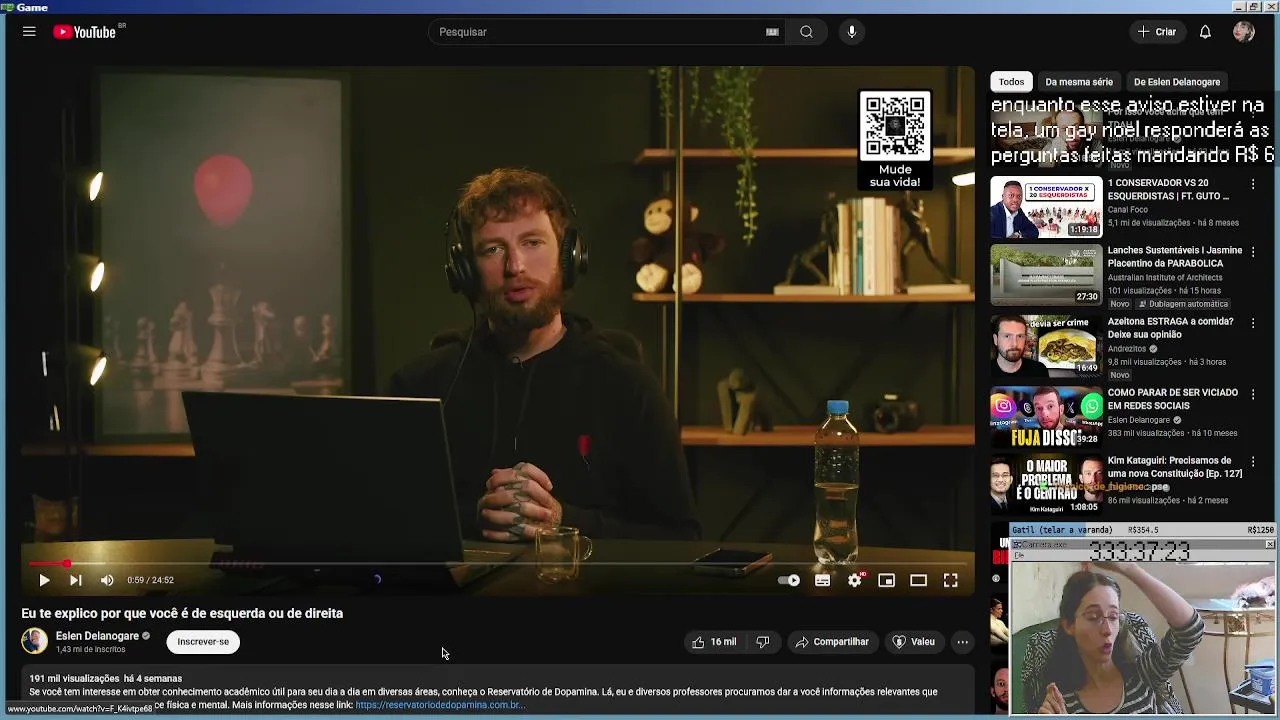Viewport: 1280px width, 720px height.
Task: Skip to the next video
Action: pyautogui.click(x=75, y=580)
